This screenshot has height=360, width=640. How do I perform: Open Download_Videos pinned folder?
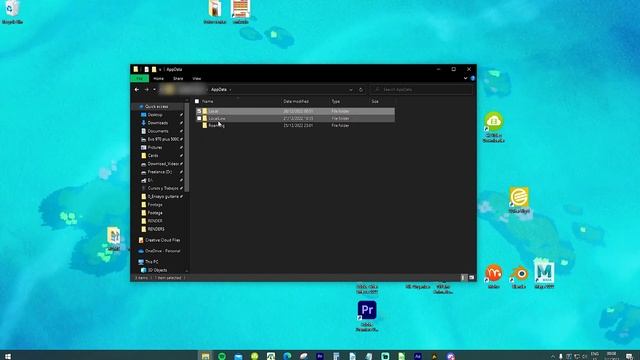(163, 164)
